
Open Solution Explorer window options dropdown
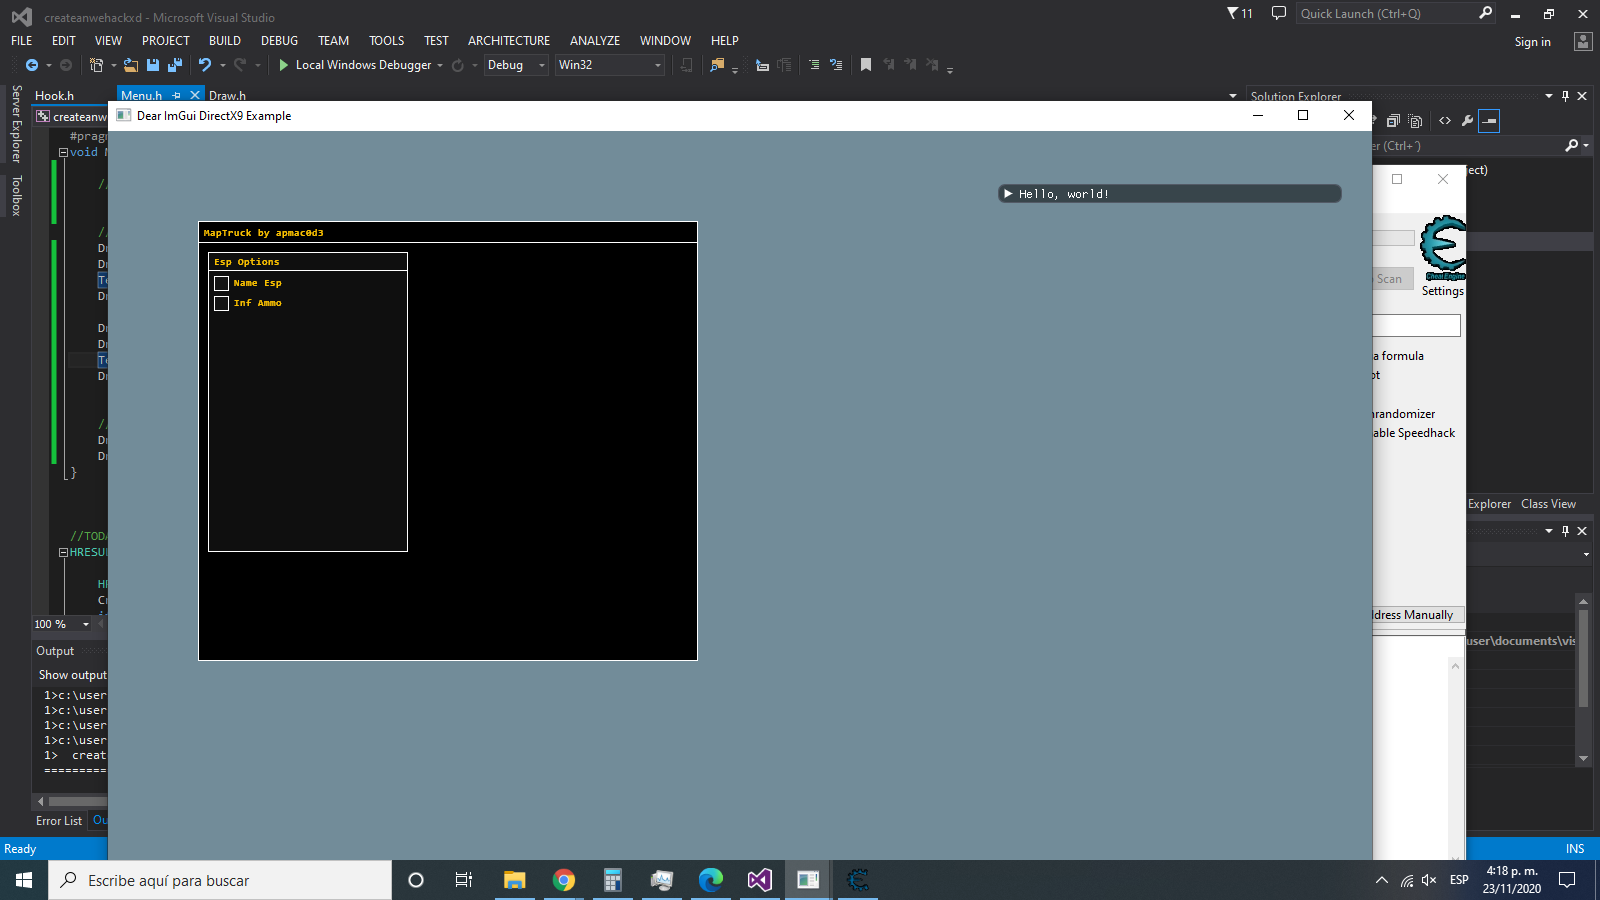coord(1549,96)
